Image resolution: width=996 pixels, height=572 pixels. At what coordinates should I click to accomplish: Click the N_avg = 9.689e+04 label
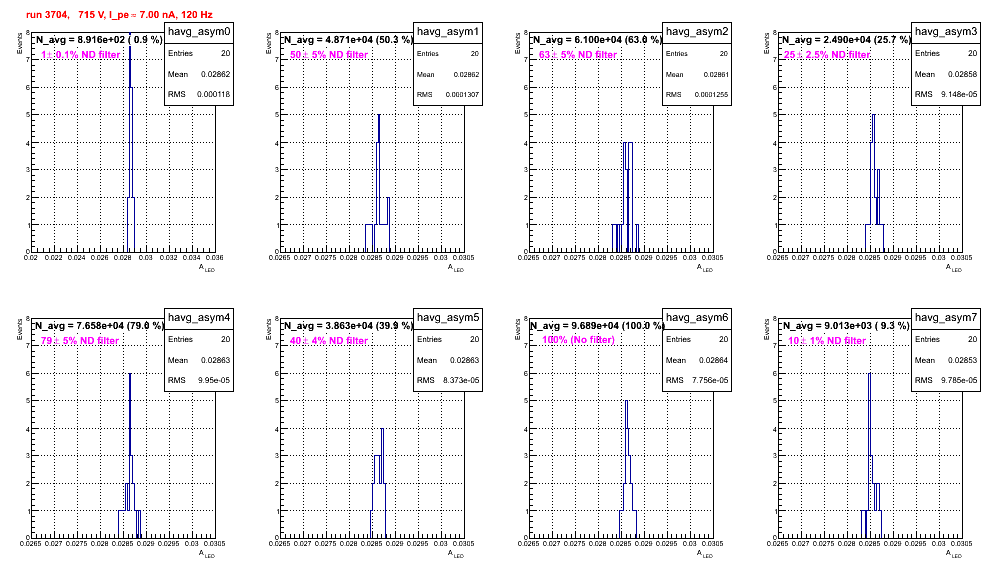[x=597, y=325]
